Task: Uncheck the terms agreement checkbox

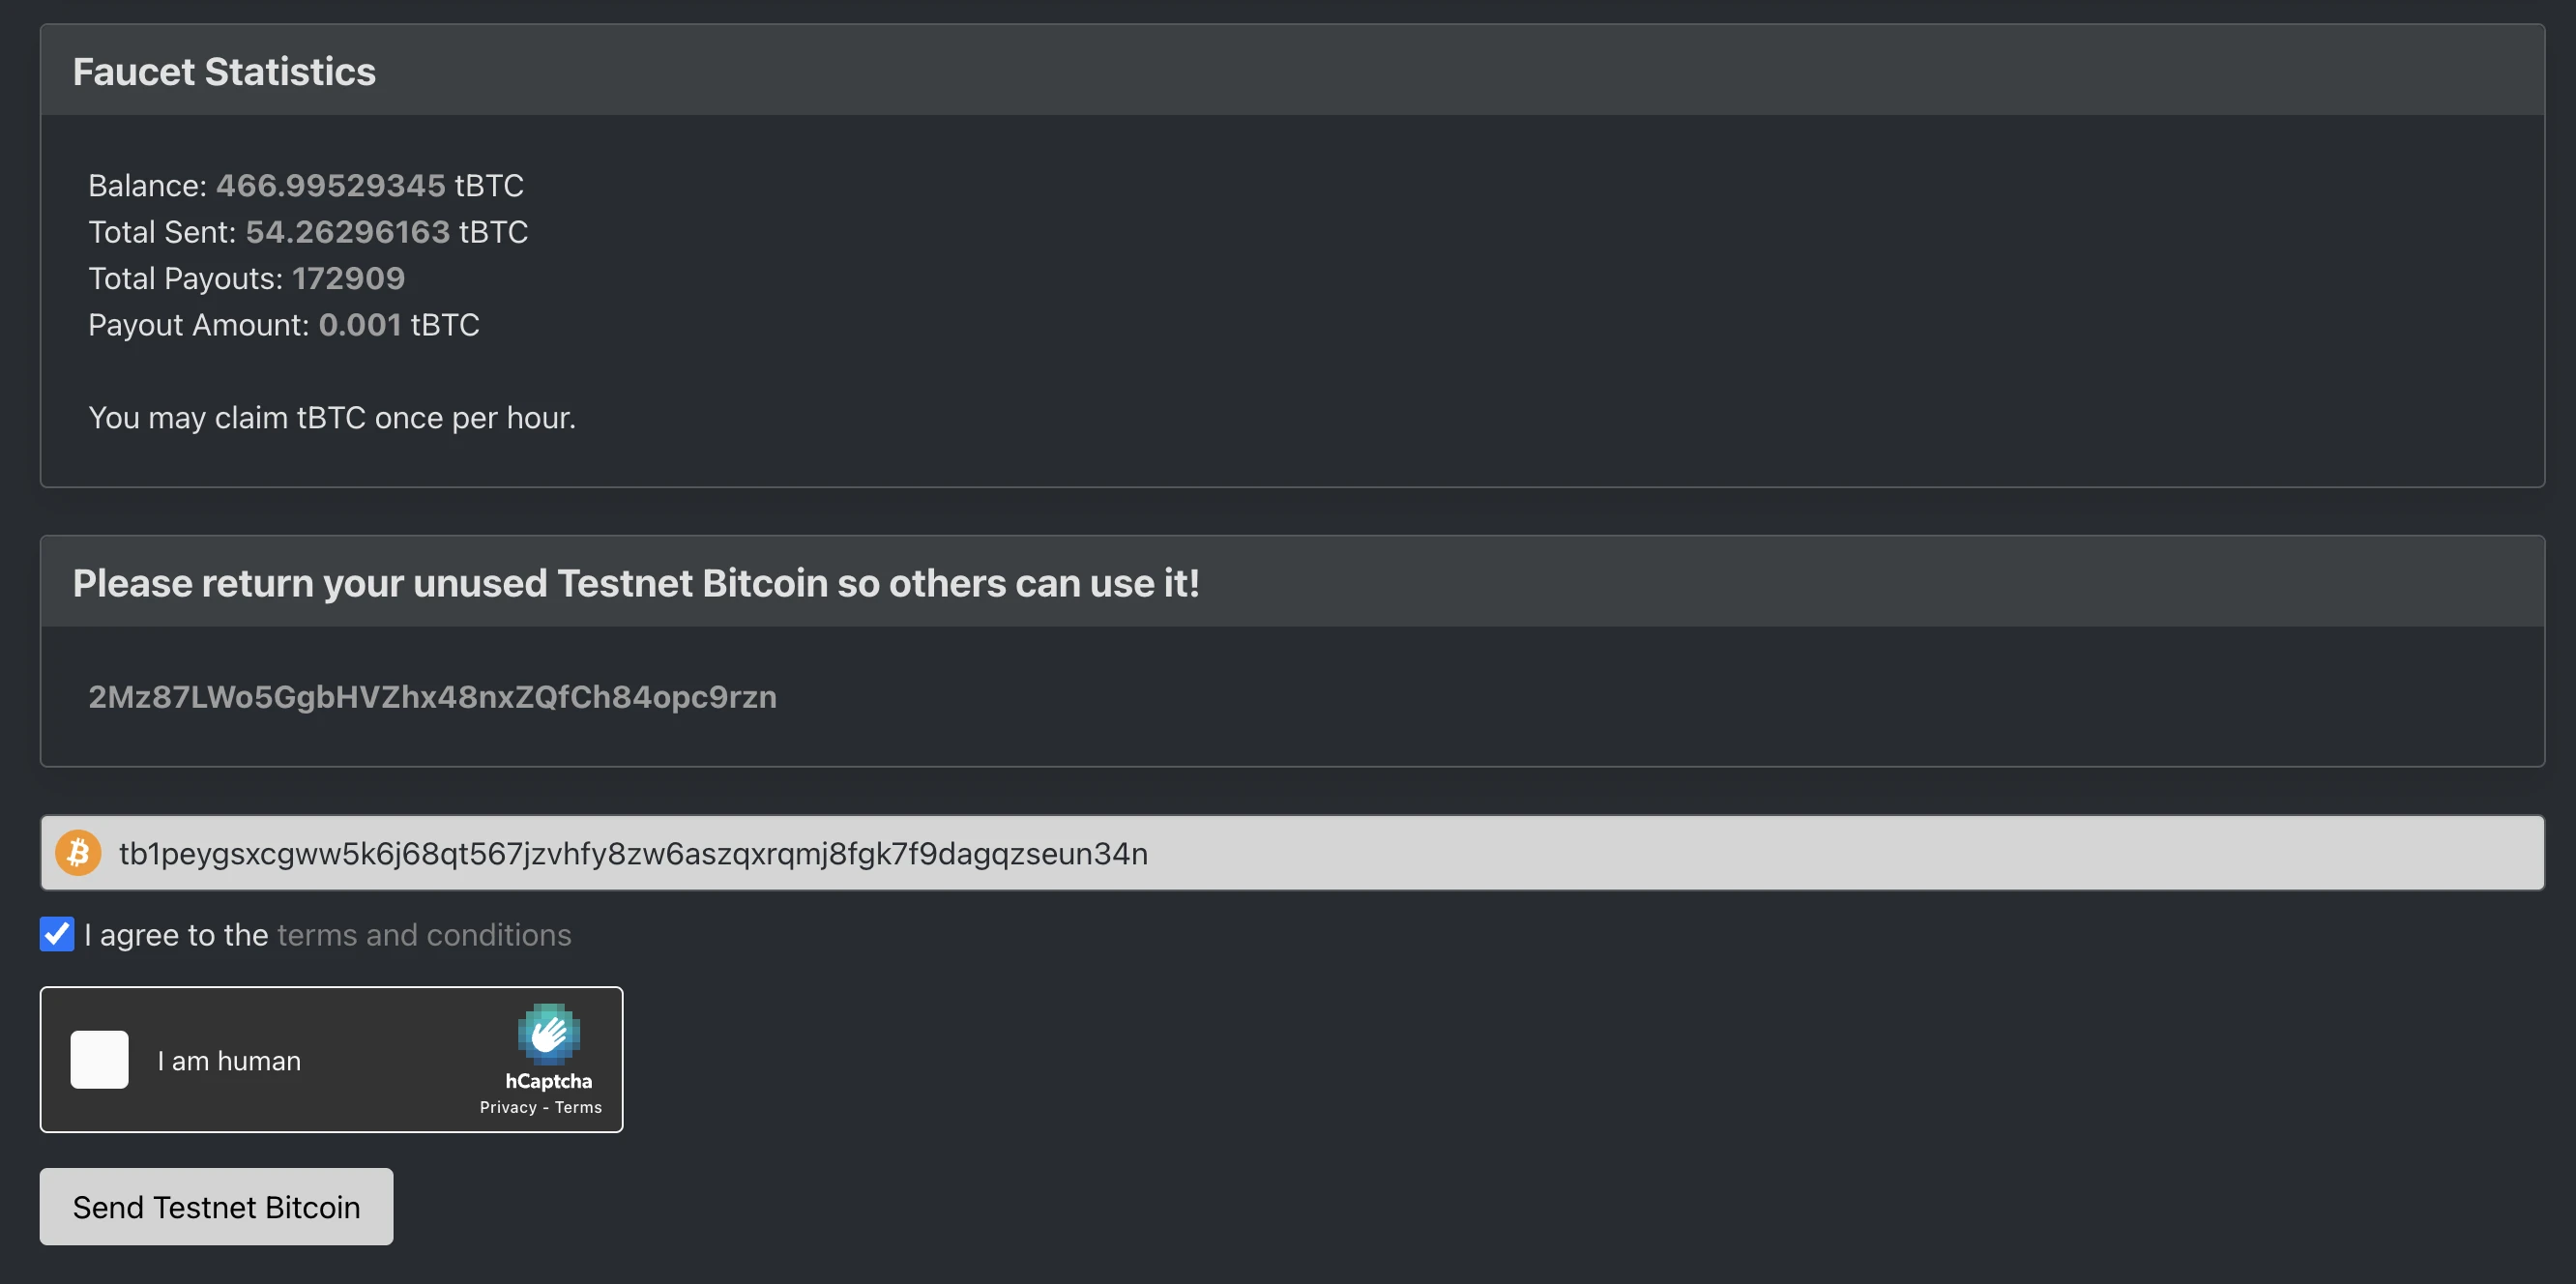Action: click(57, 934)
